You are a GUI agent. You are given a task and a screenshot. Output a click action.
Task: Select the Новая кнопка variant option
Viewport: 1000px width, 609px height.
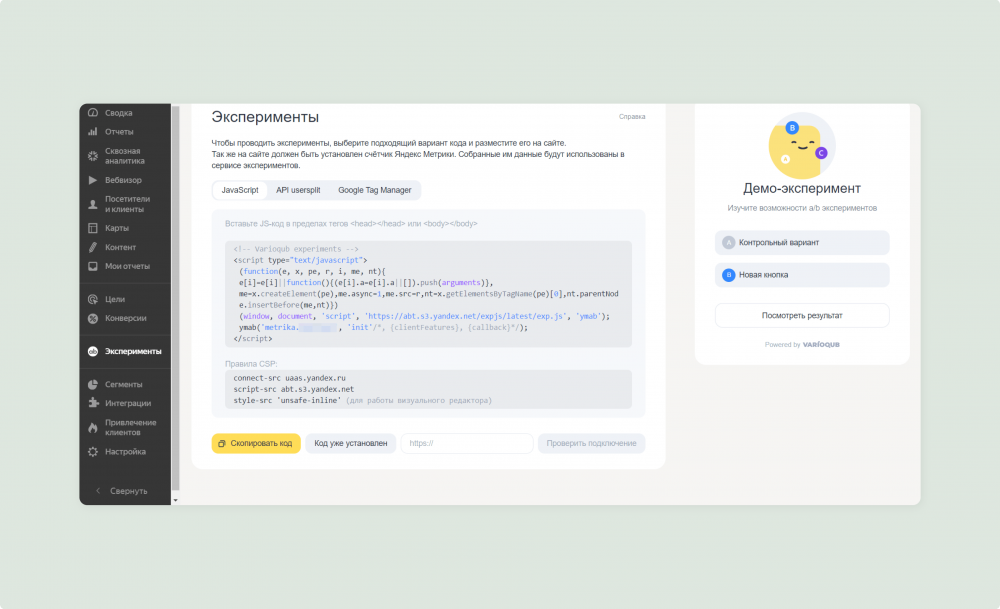point(802,275)
